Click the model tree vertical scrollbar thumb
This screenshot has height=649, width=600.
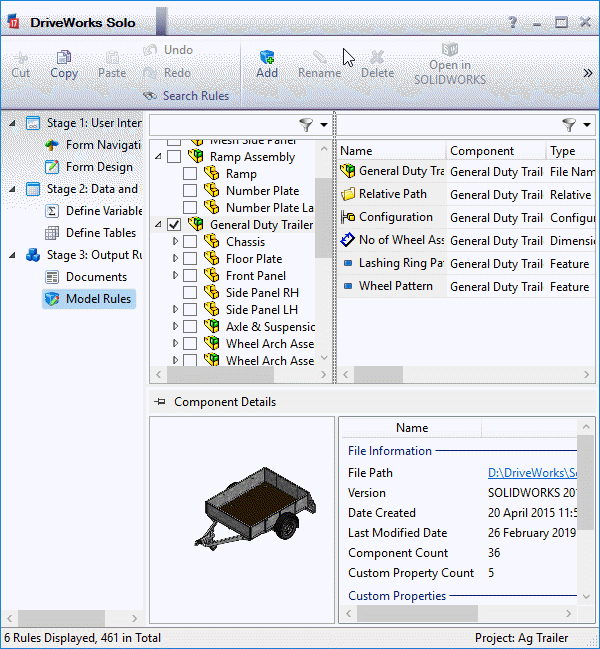(x=323, y=218)
